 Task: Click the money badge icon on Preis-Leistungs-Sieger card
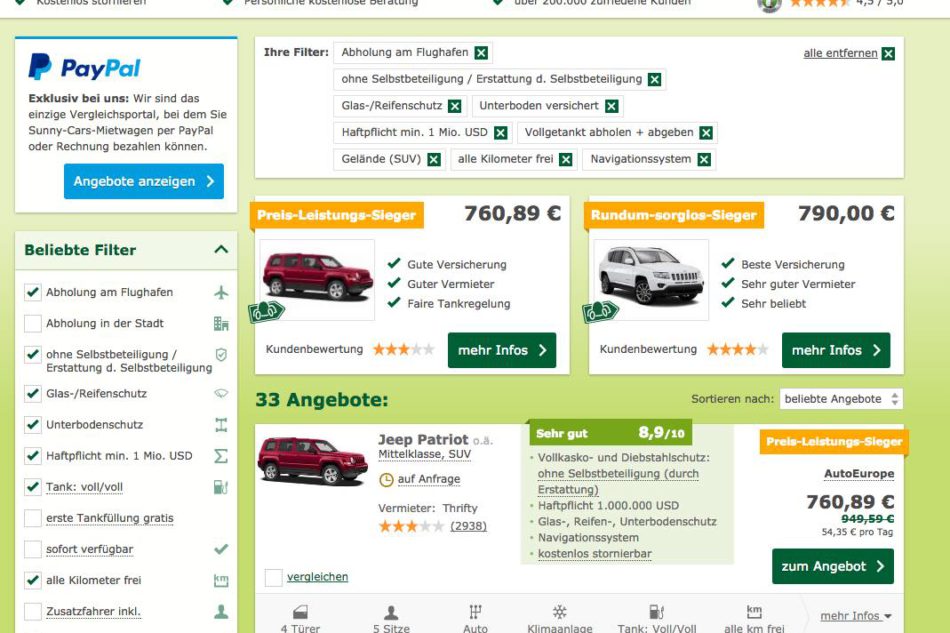coord(266,311)
